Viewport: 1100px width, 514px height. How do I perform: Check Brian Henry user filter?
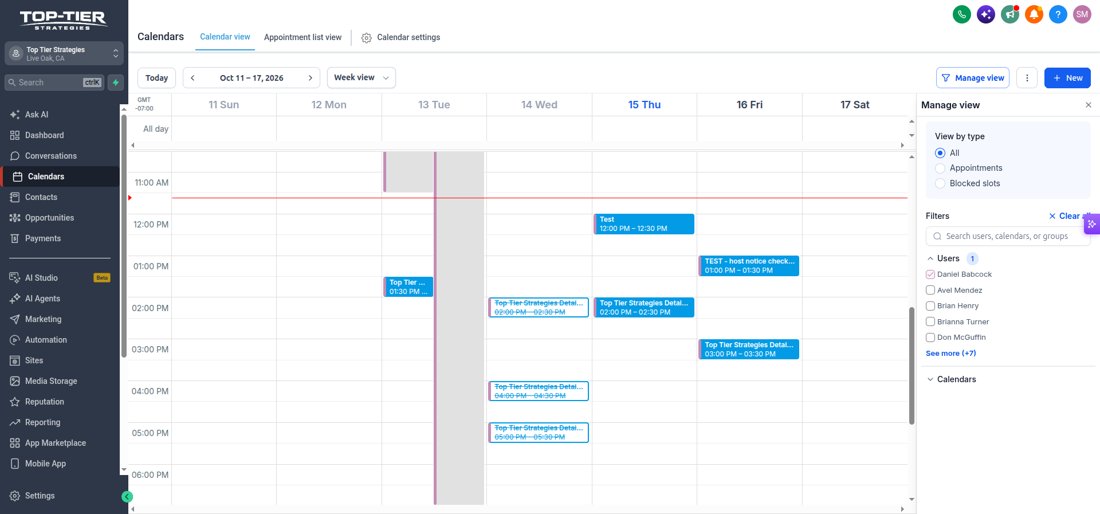pos(930,306)
